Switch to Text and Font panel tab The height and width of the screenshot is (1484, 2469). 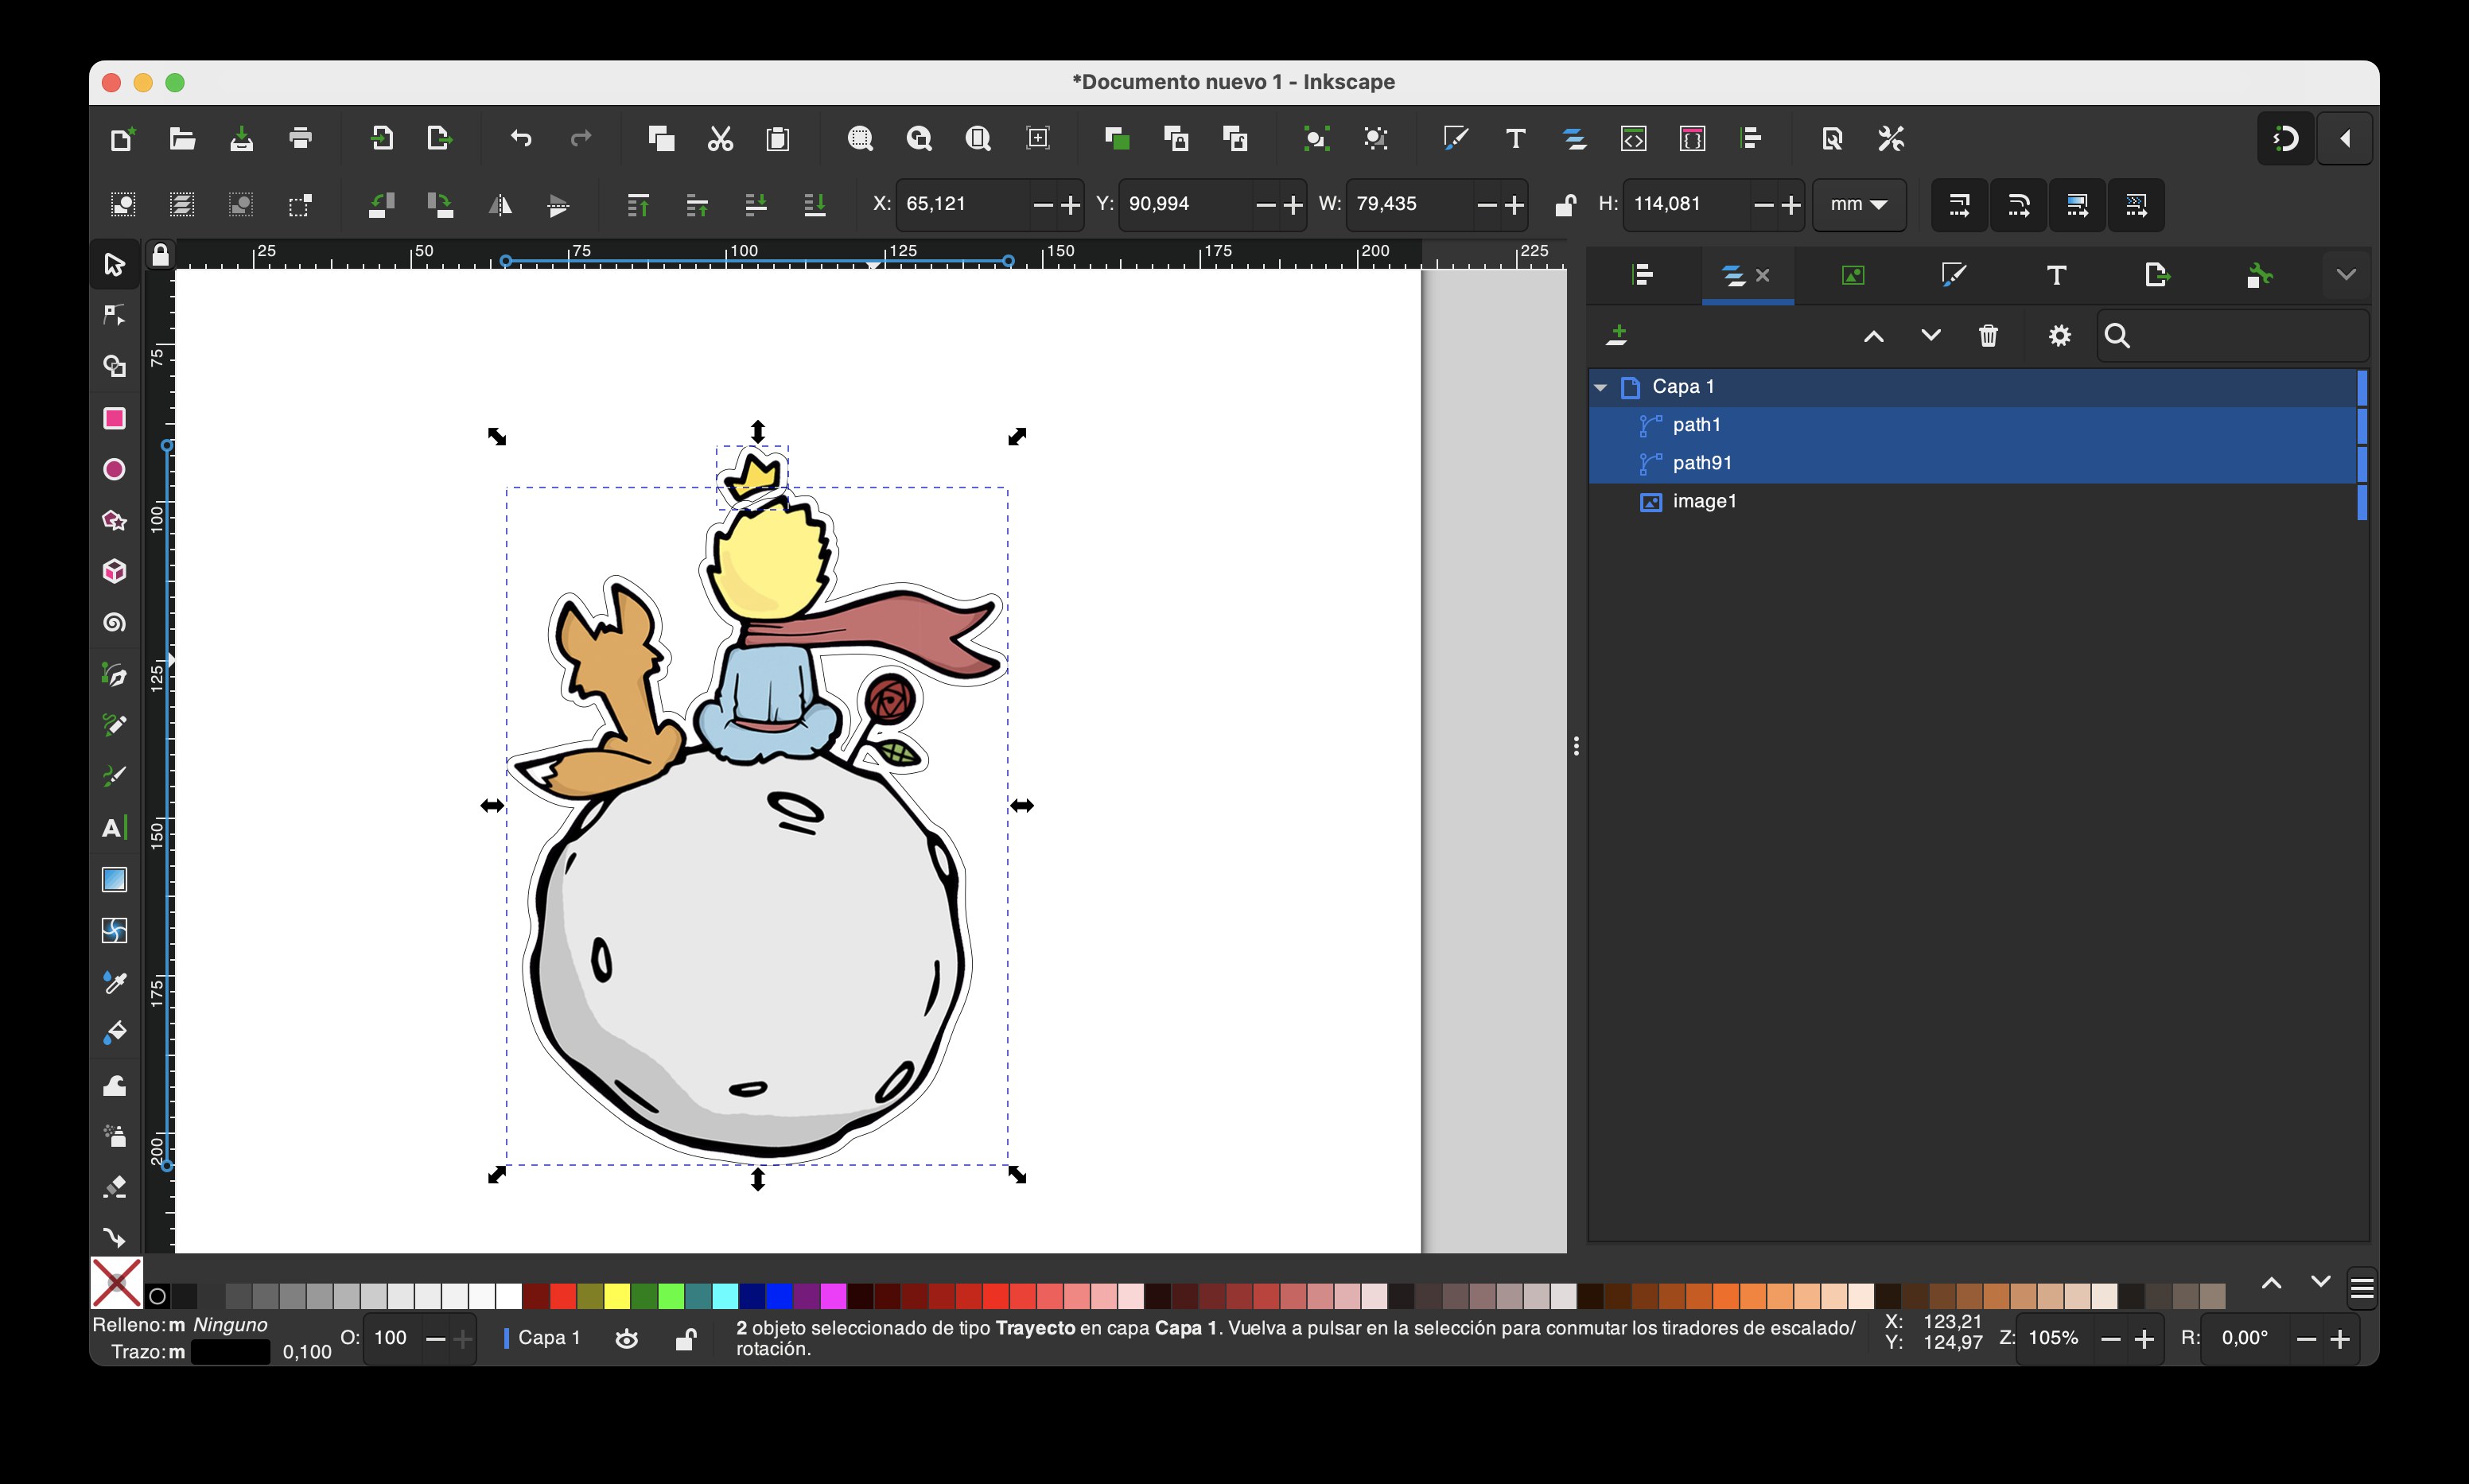[x=2056, y=275]
